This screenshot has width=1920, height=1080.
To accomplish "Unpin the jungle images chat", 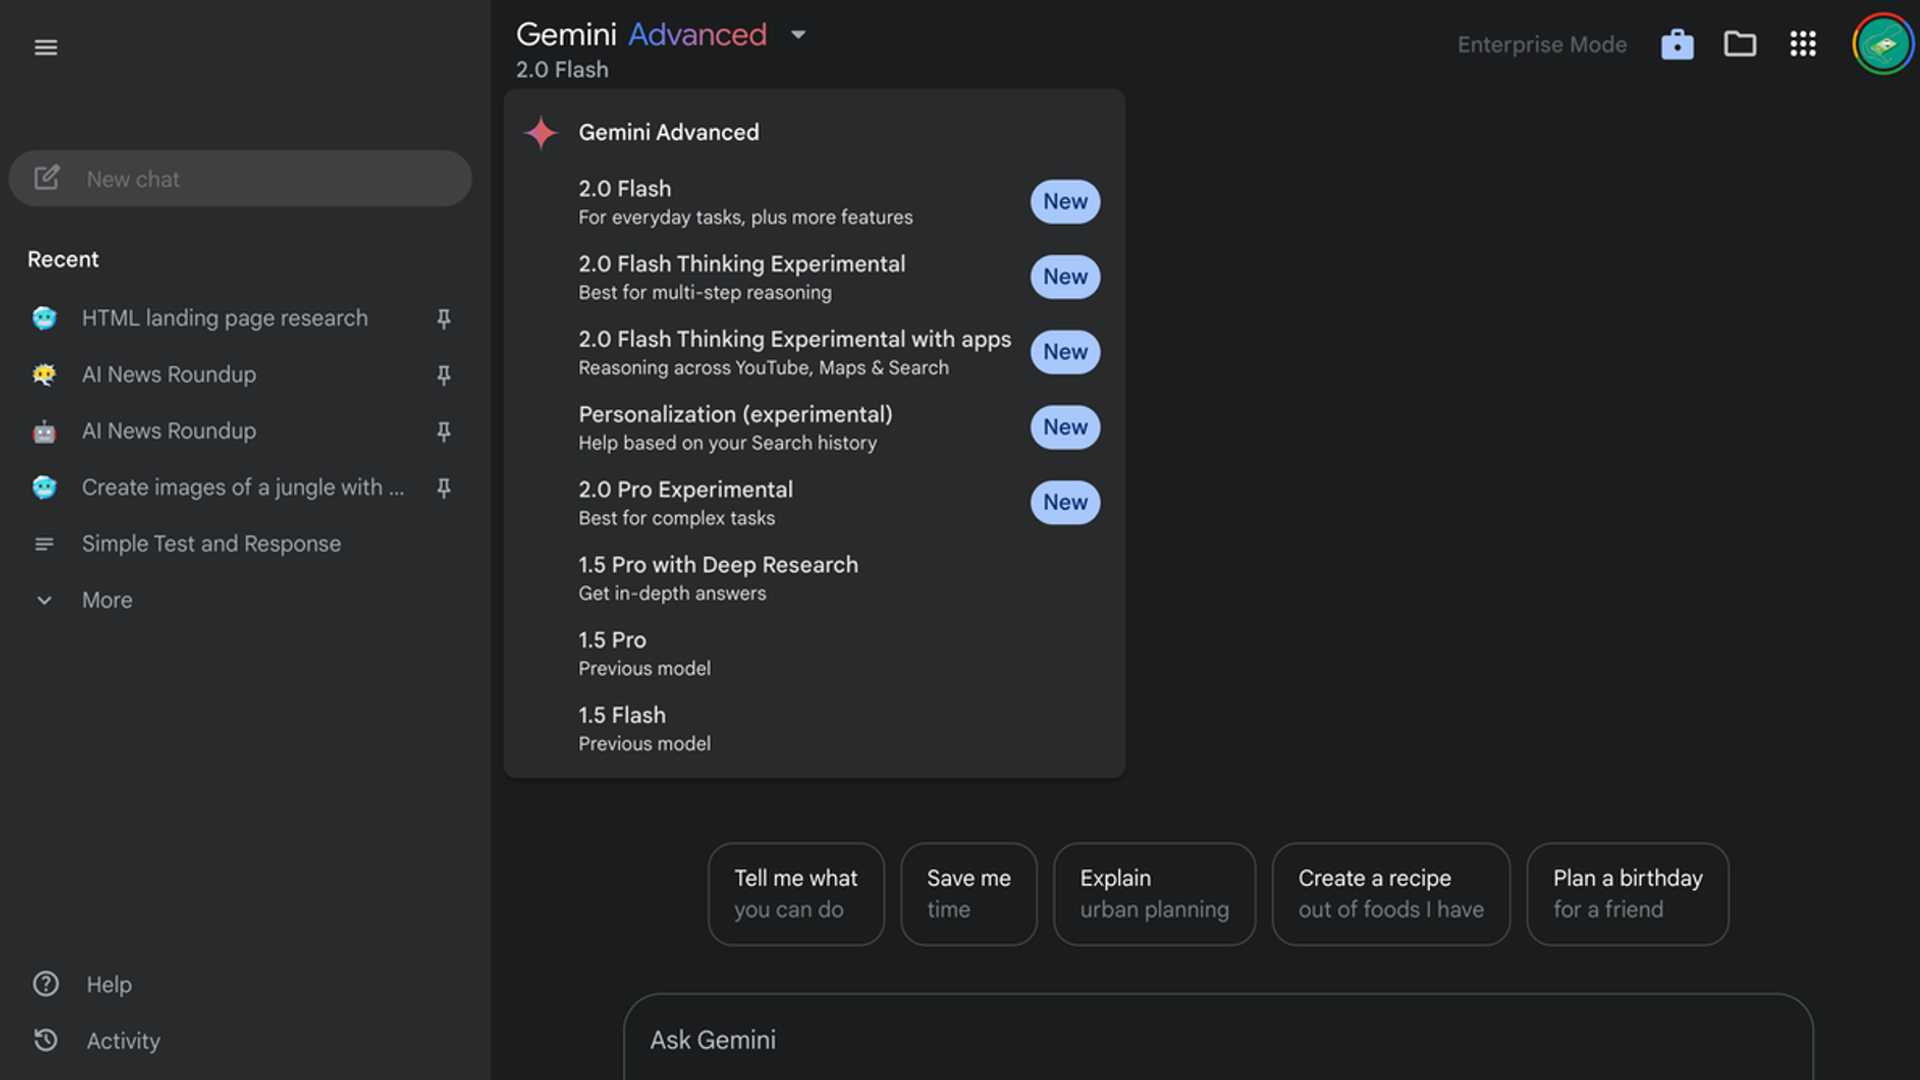I will tap(443, 487).
